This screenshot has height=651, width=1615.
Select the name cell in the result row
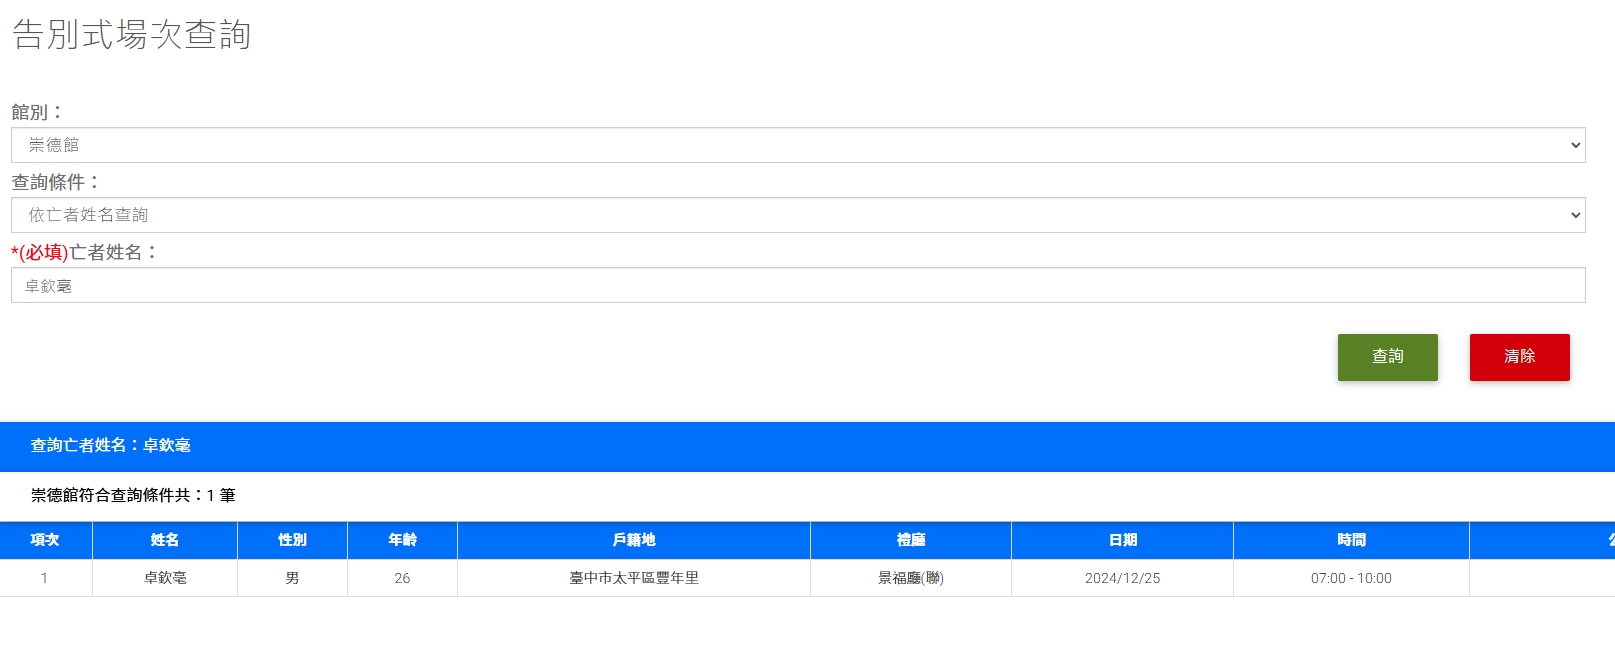click(165, 578)
